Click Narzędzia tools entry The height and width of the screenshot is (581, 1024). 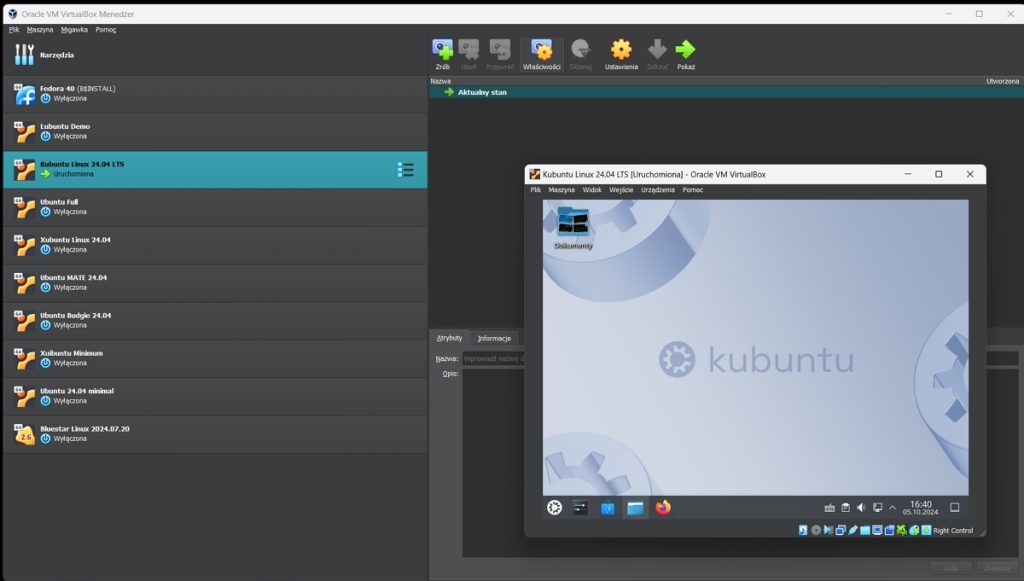(x=56, y=55)
